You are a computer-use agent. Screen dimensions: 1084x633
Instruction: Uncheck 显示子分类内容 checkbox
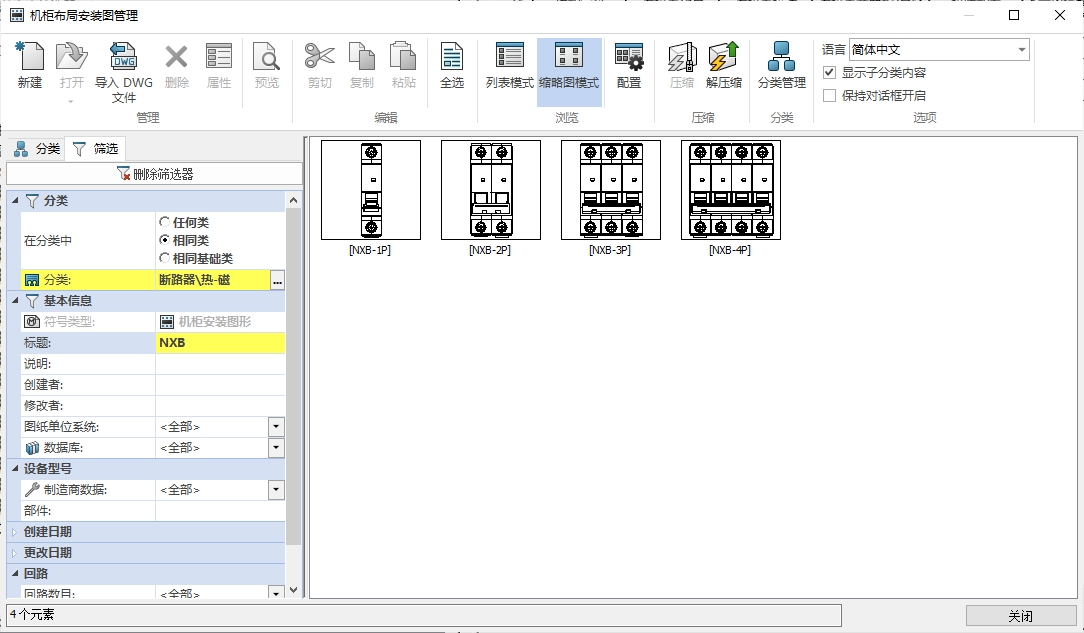(x=829, y=73)
